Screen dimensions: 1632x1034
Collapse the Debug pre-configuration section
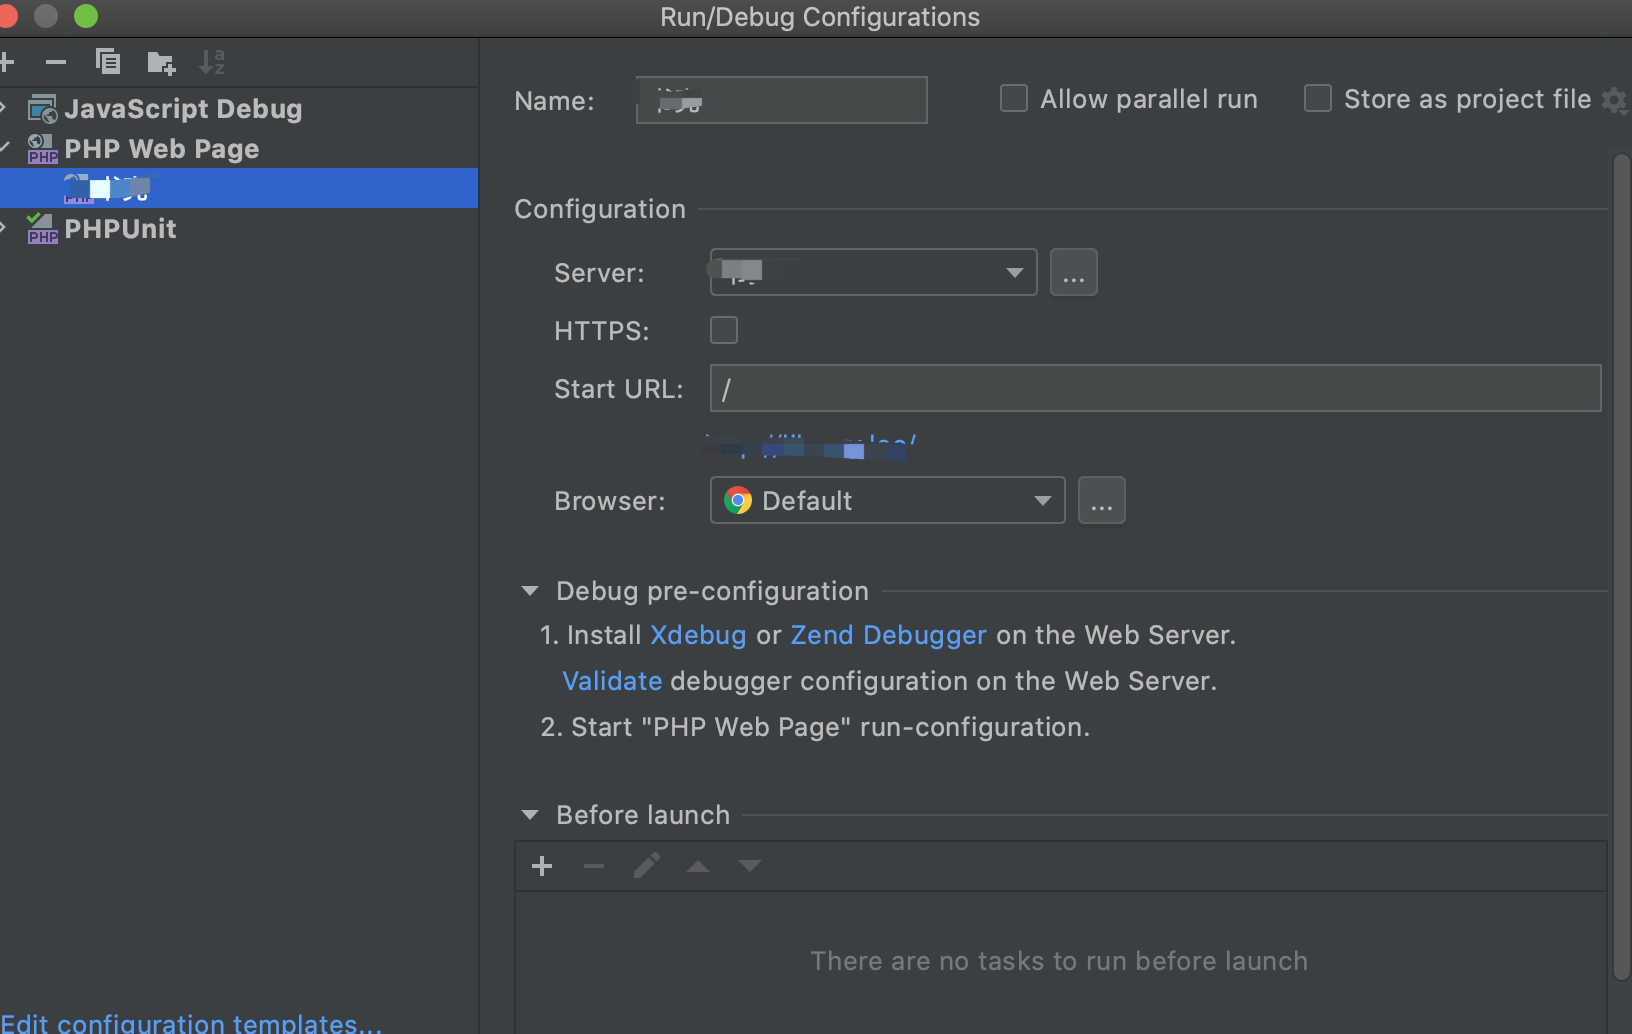tap(530, 591)
